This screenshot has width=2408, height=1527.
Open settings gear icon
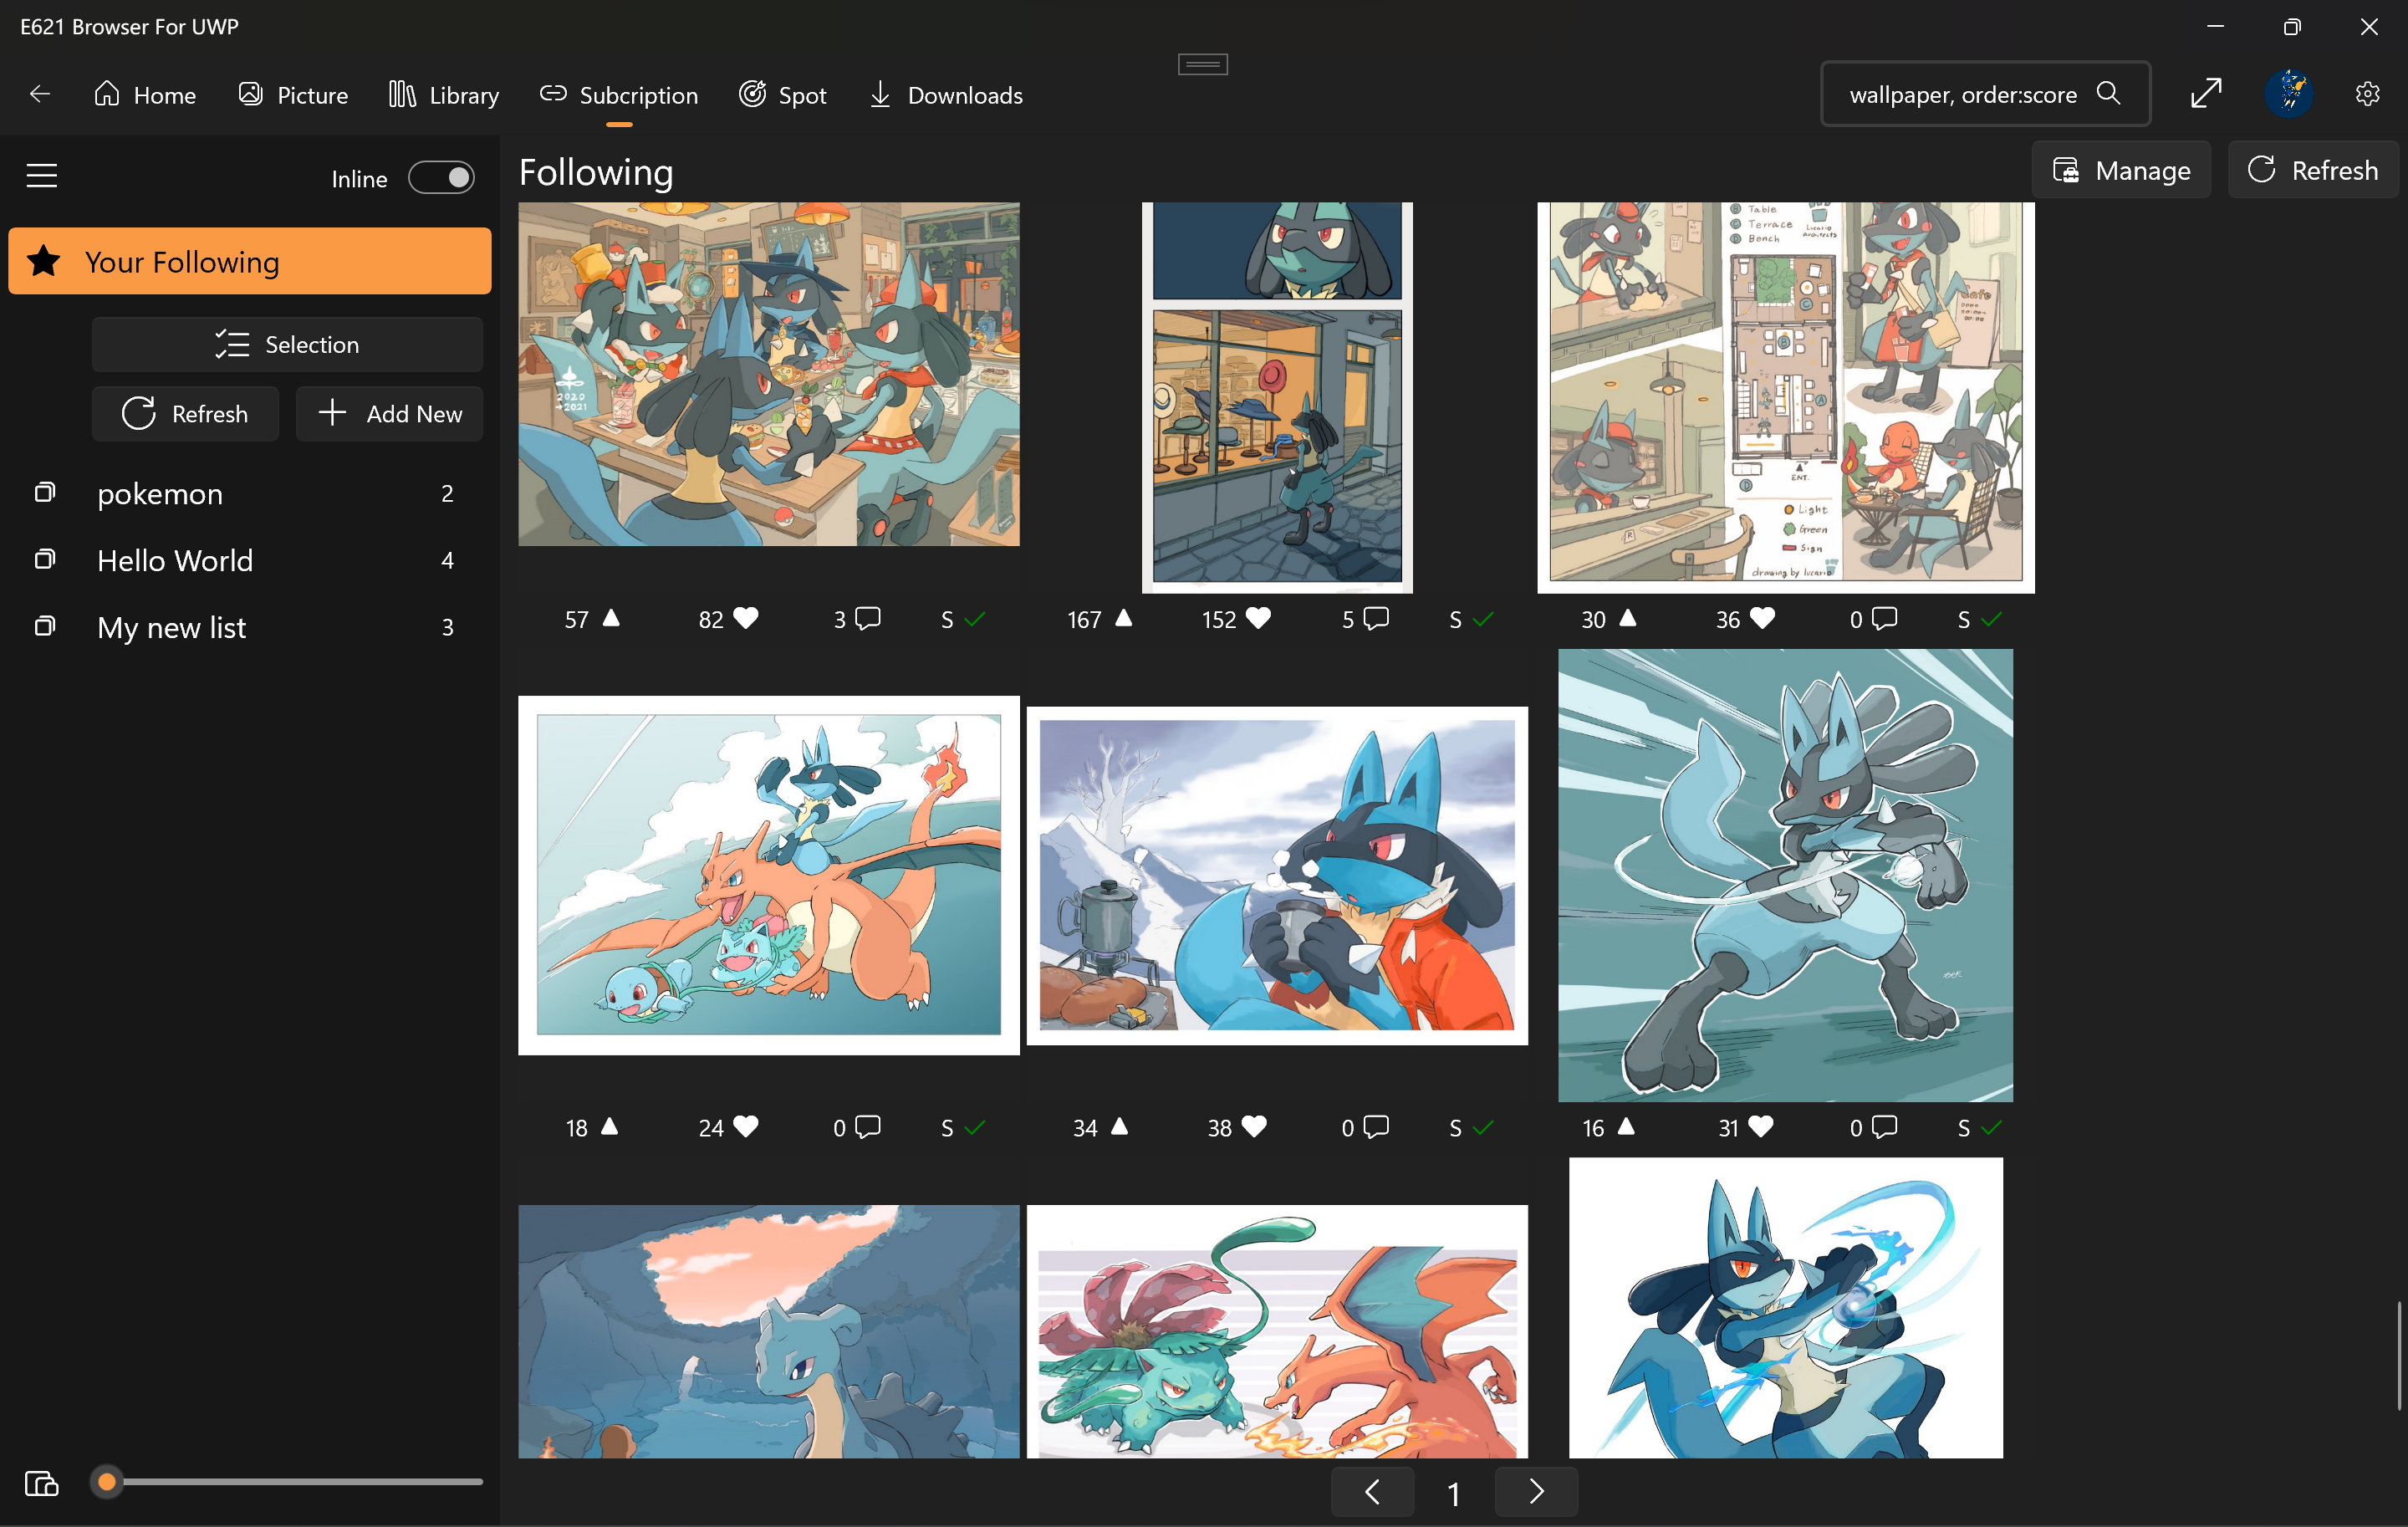2367,94
